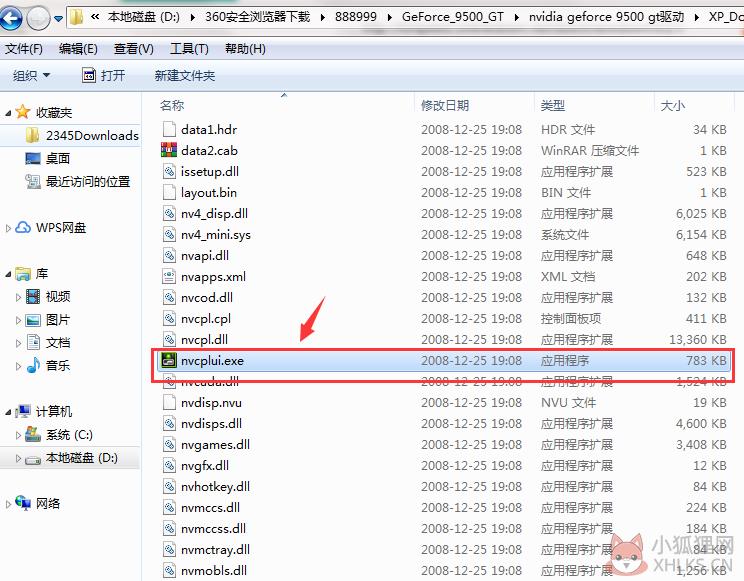Open the 查看(V) menu
The height and width of the screenshot is (581, 744).
(133, 49)
